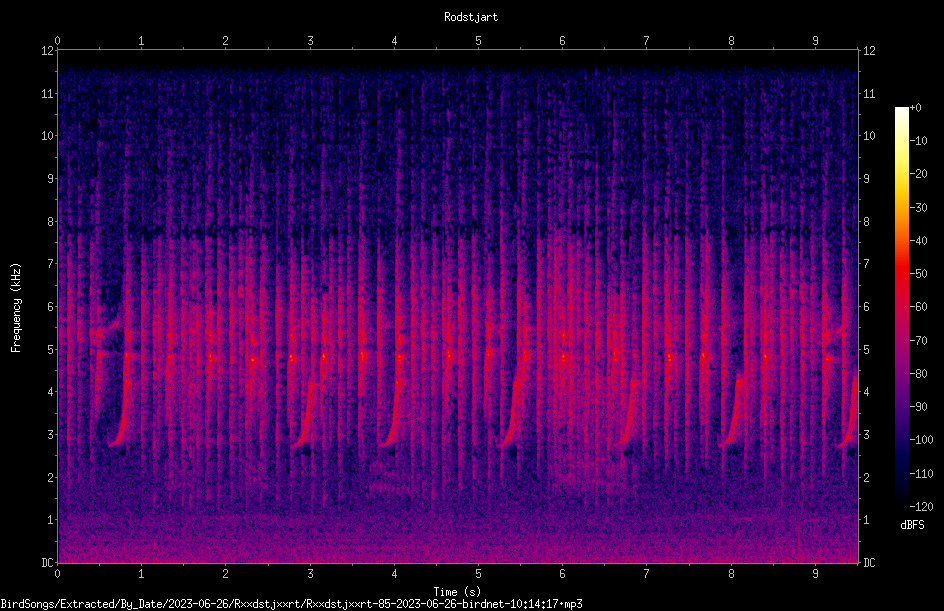Screen dimensions: 944x611
Task: Click the 12 tick on the left frequency axis
Action: (x=47, y=51)
